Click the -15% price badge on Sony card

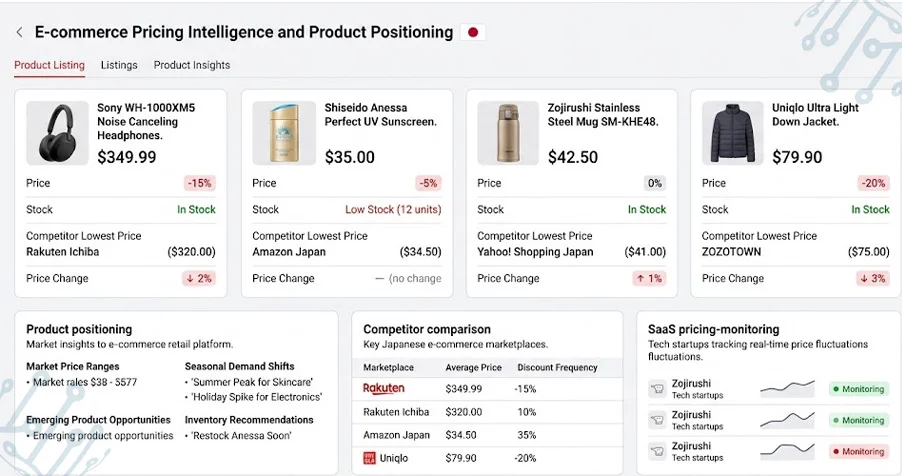click(x=200, y=183)
